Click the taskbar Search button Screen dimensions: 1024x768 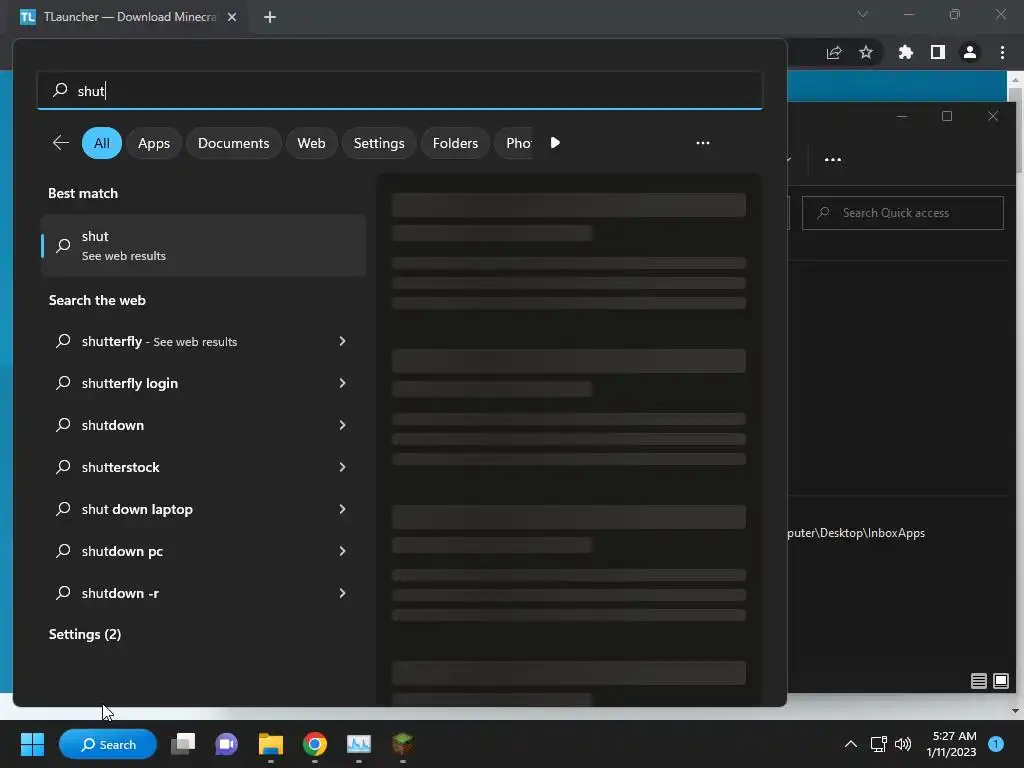(108, 744)
